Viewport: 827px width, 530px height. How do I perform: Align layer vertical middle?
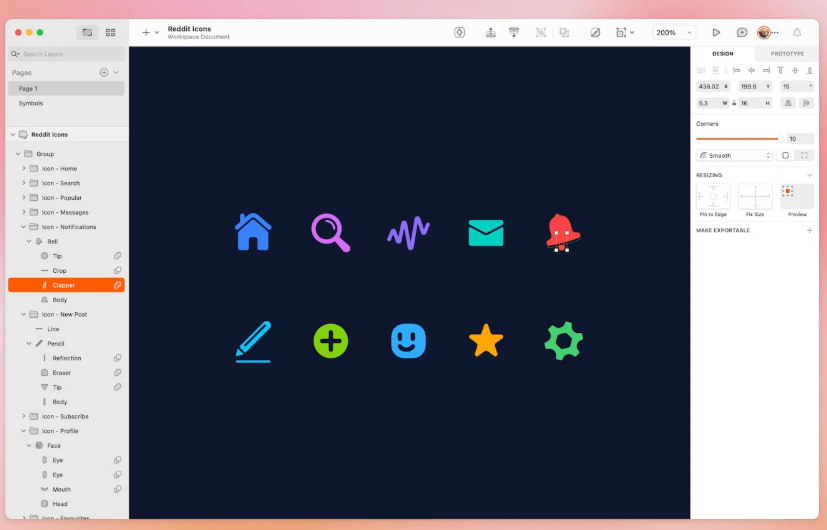pos(795,70)
